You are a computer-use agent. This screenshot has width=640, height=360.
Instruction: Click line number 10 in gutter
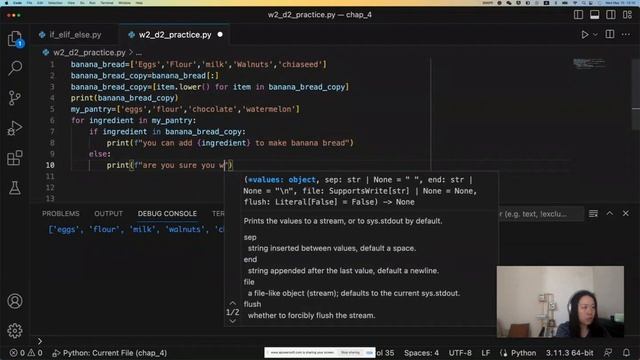50,165
